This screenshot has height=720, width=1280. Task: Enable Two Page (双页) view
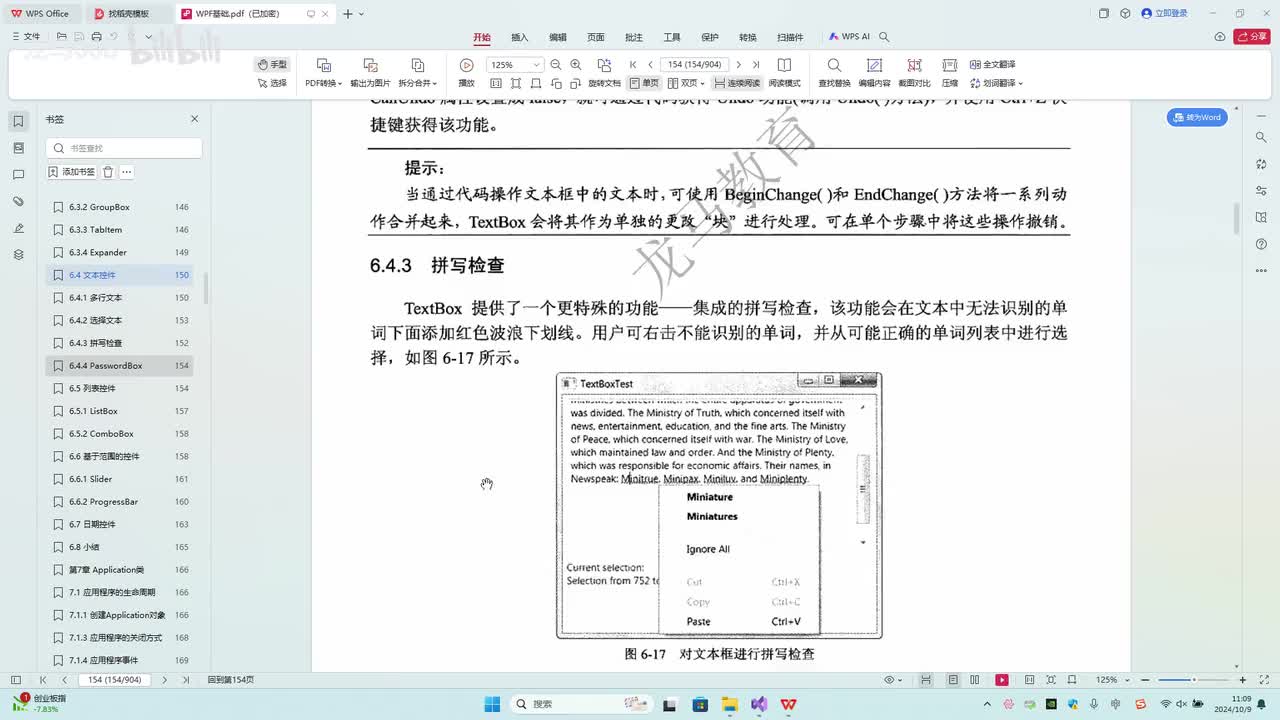(x=686, y=83)
